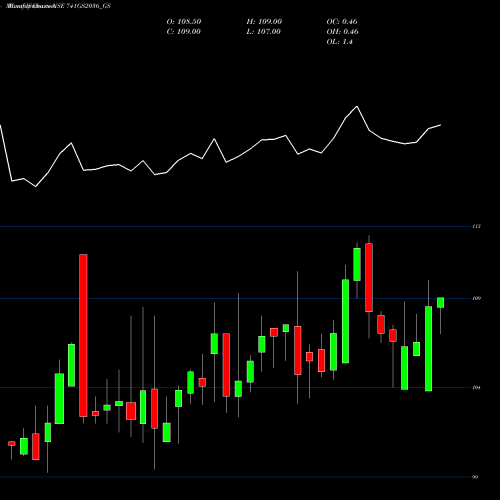Click the highest peak of the white line

(x=357, y=107)
